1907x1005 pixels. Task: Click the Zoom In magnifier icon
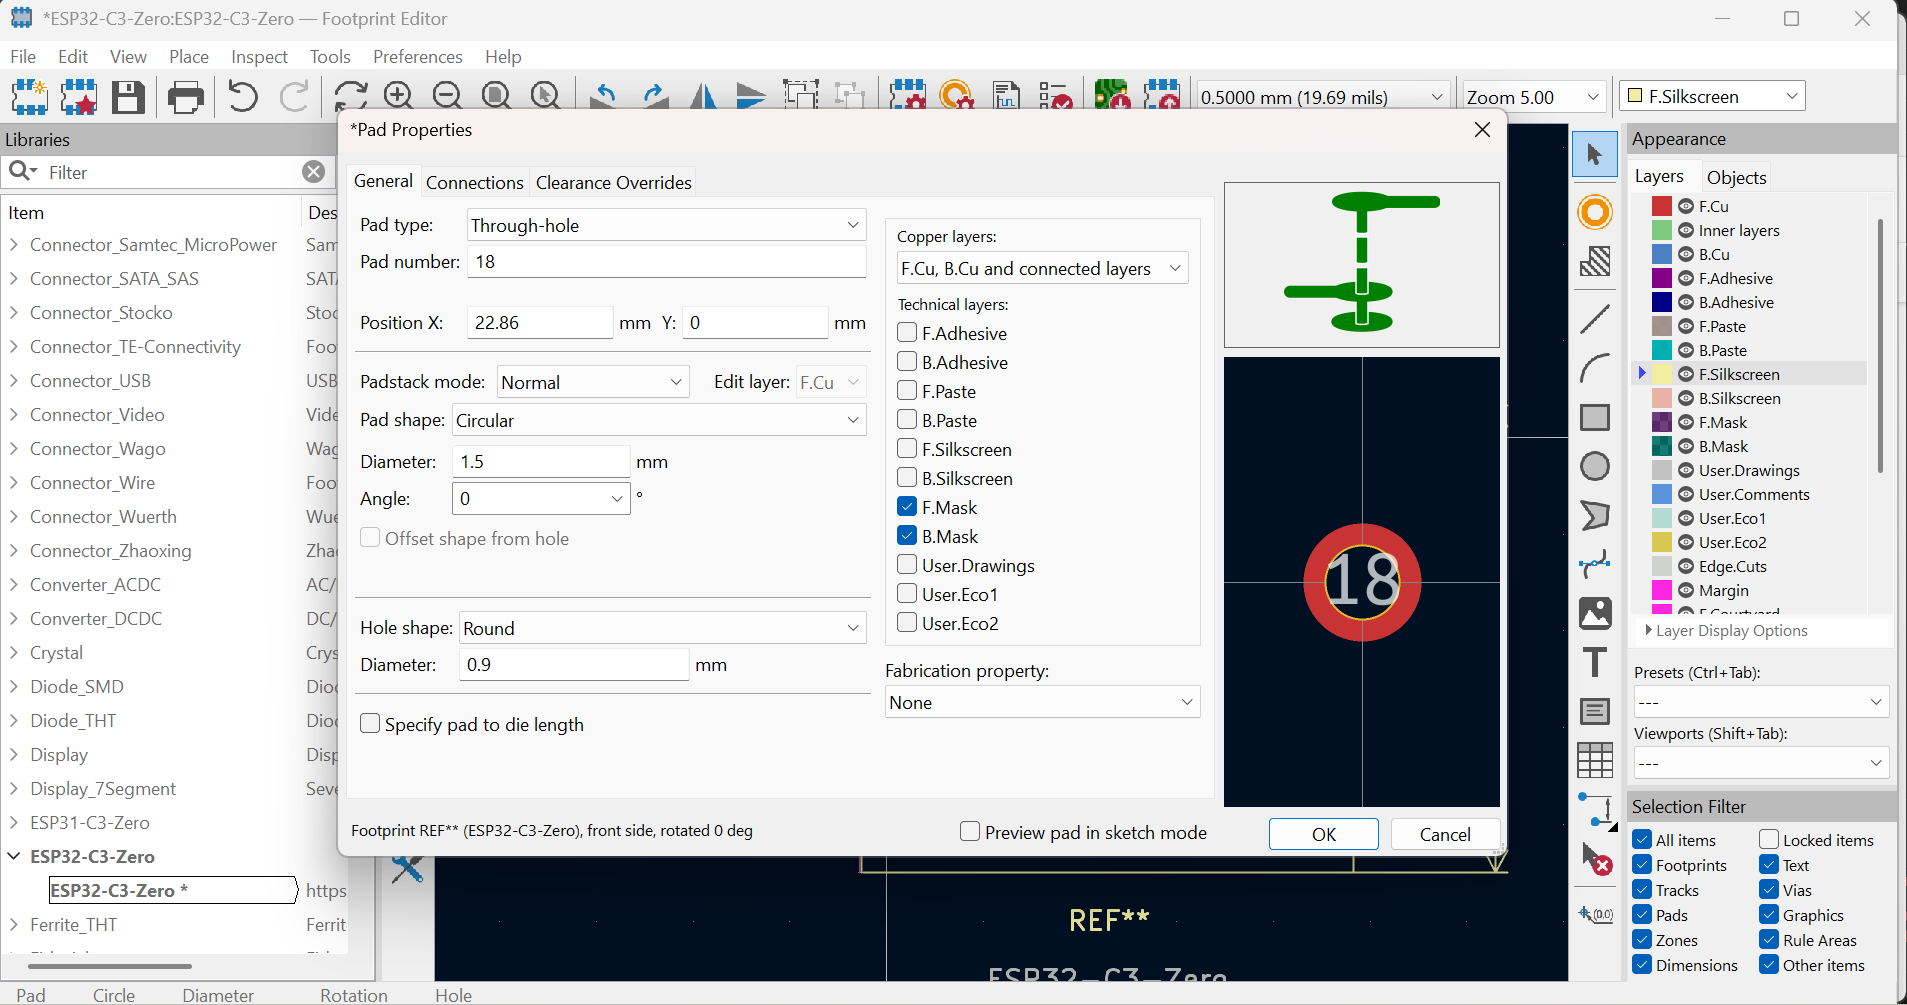(x=399, y=96)
